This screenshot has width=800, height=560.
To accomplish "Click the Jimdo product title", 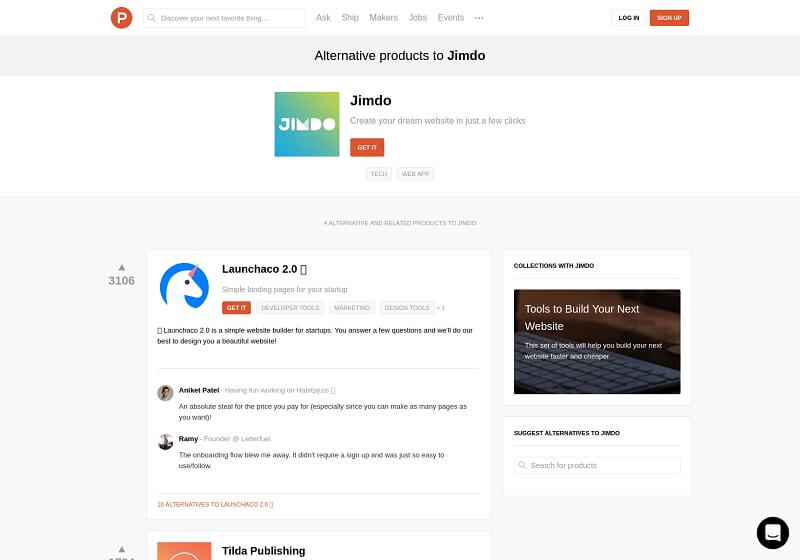I will tap(370, 100).
